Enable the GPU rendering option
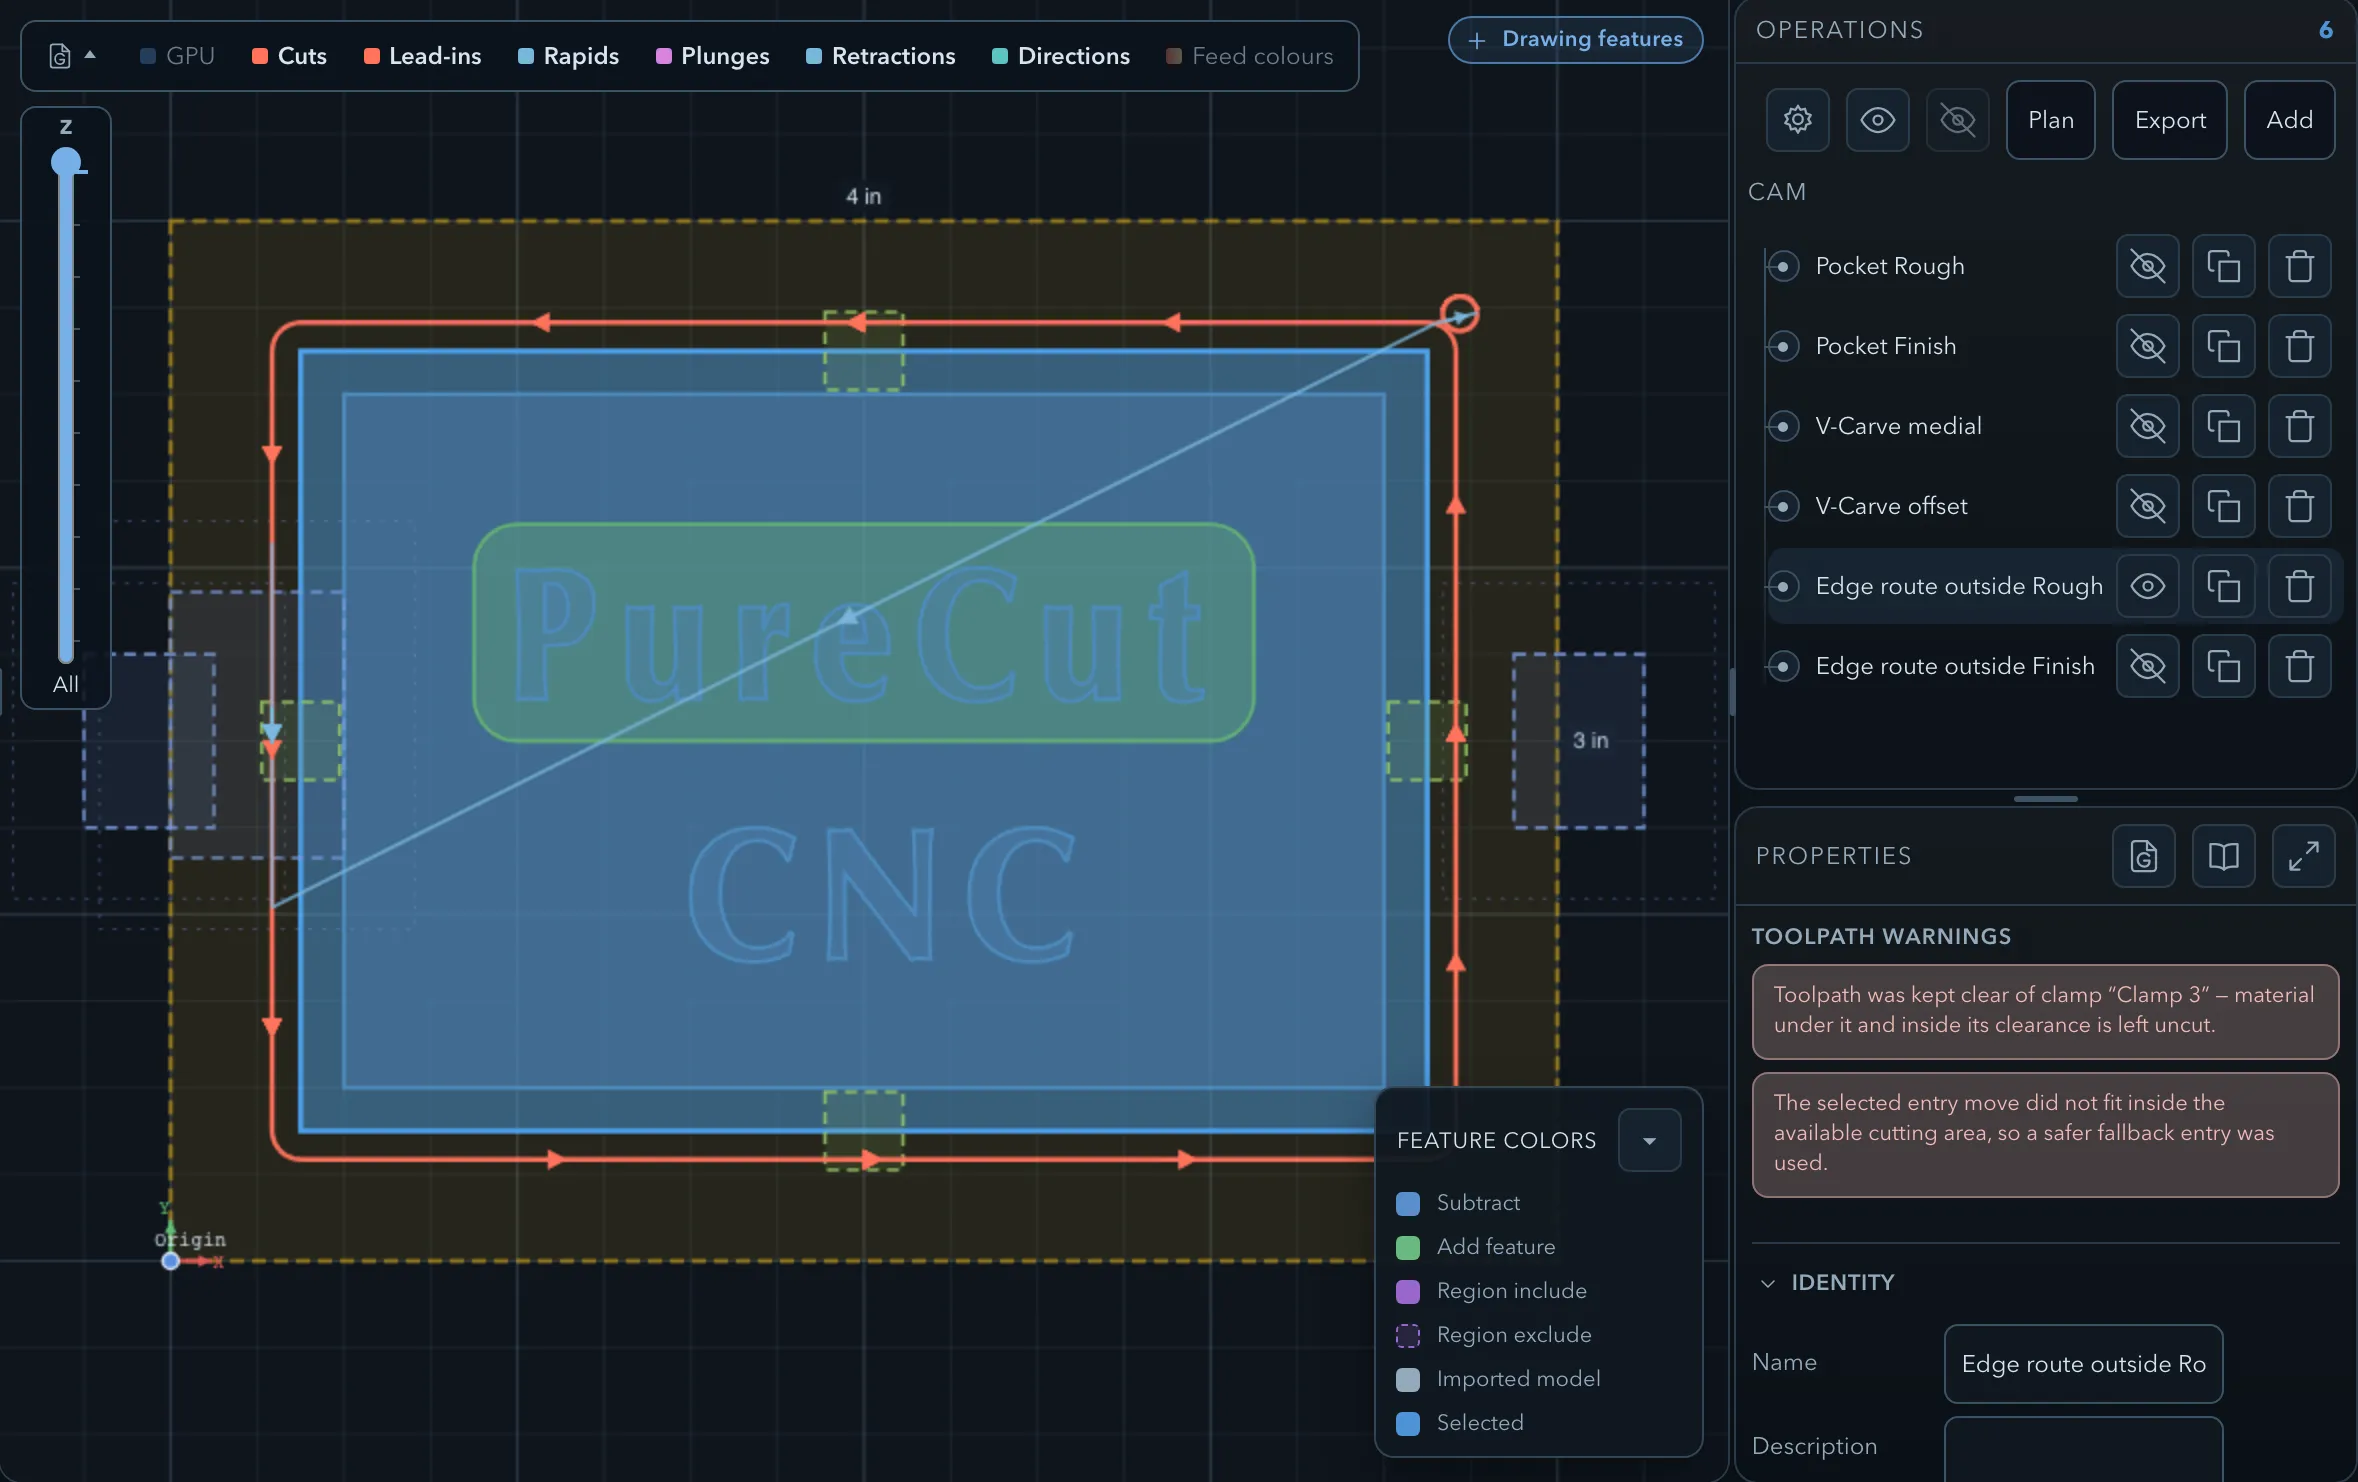This screenshot has width=2358, height=1482. (178, 56)
